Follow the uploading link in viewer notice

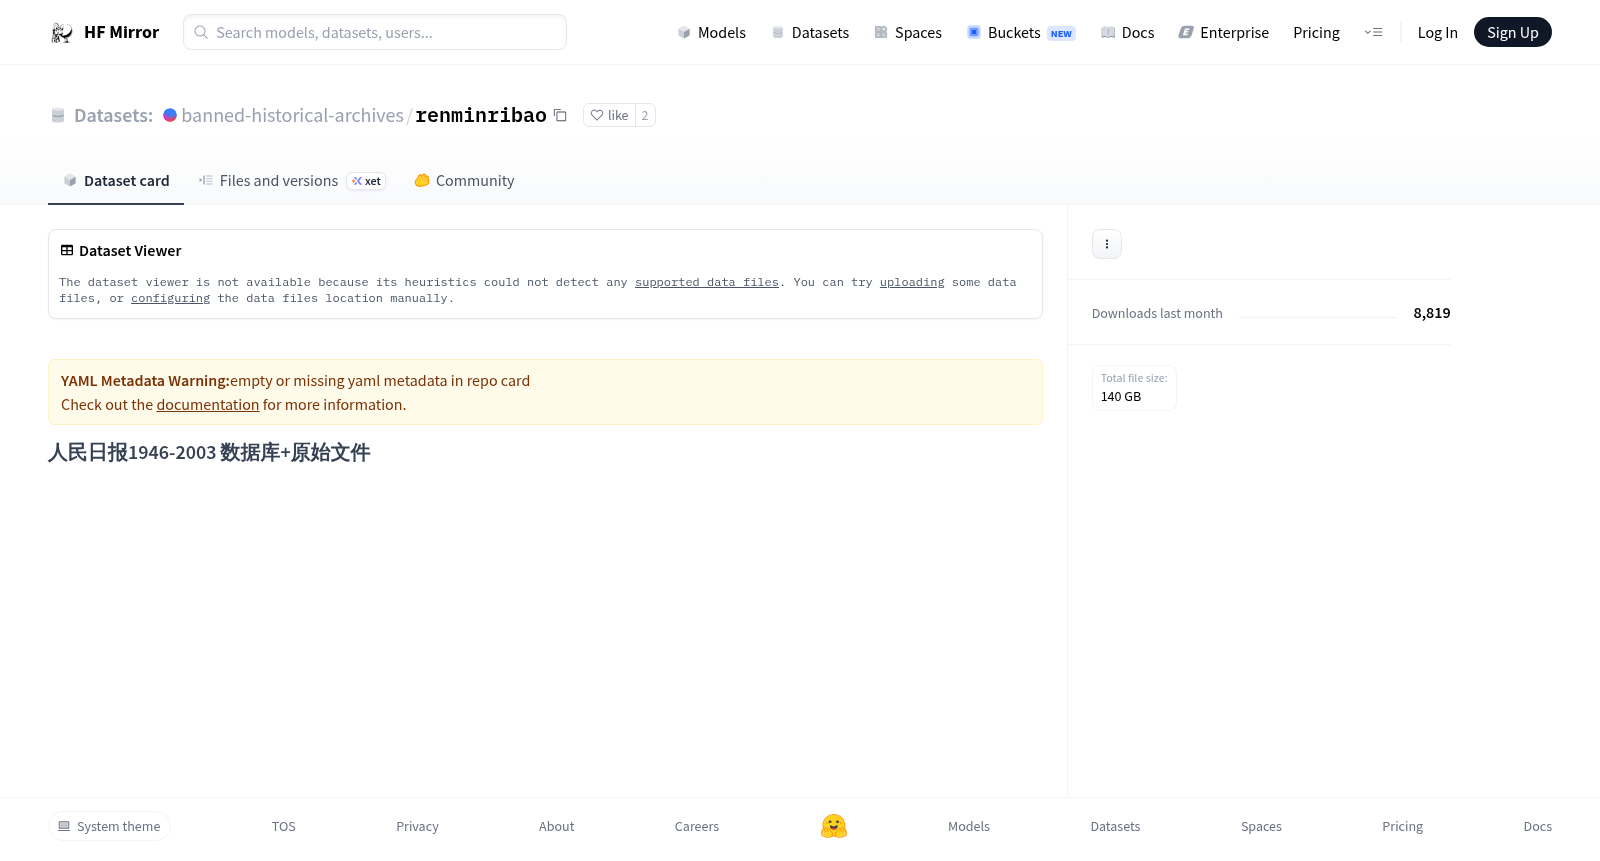(x=912, y=282)
